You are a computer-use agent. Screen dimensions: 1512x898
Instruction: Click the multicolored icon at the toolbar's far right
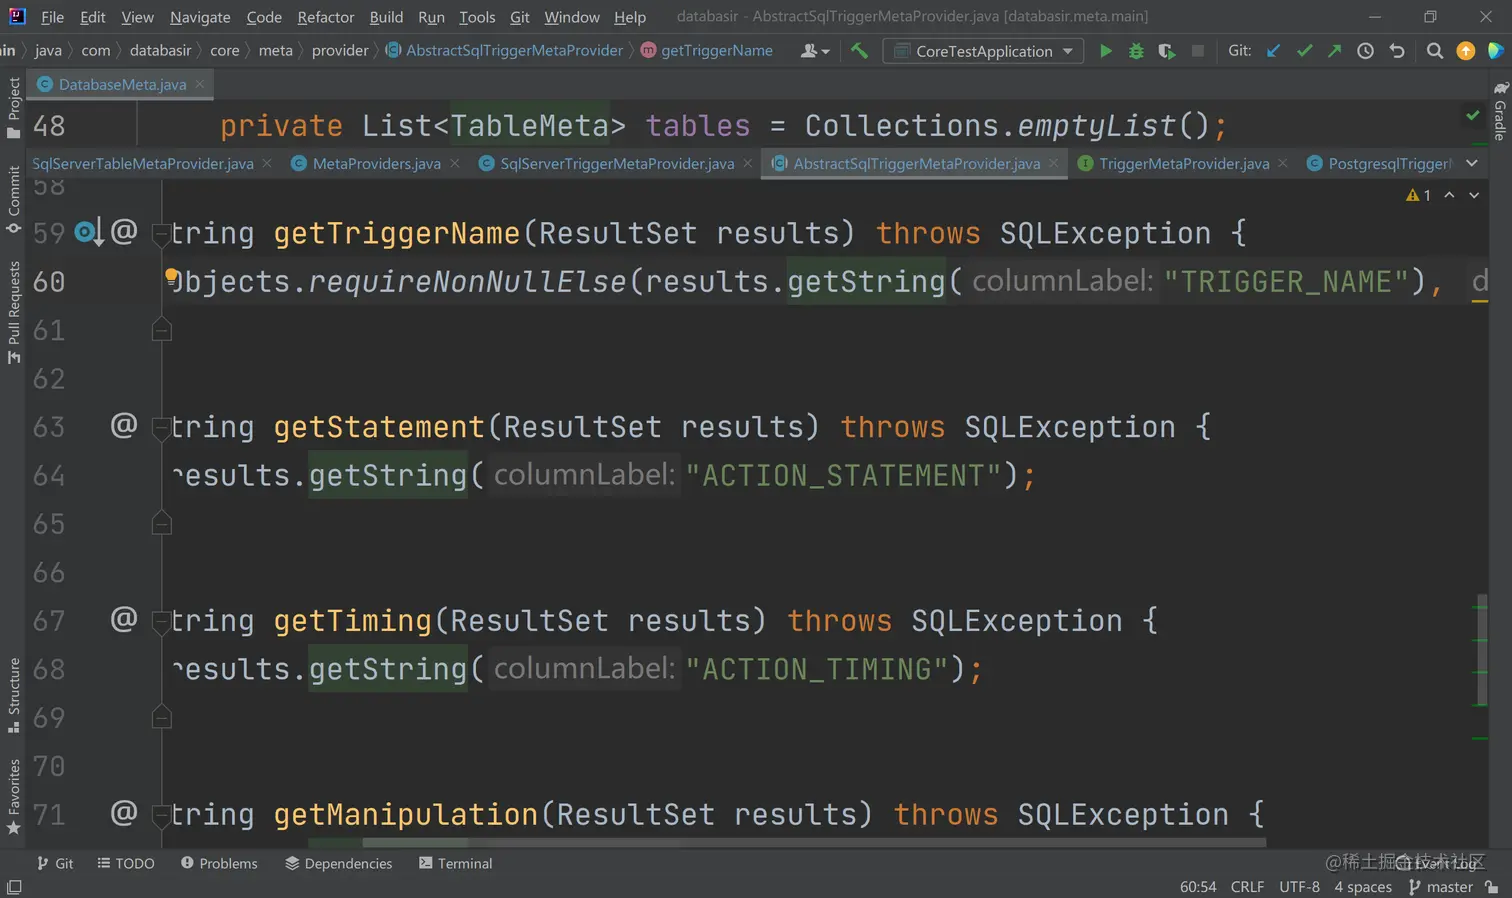pyautogui.click(x=1496, y=51)
